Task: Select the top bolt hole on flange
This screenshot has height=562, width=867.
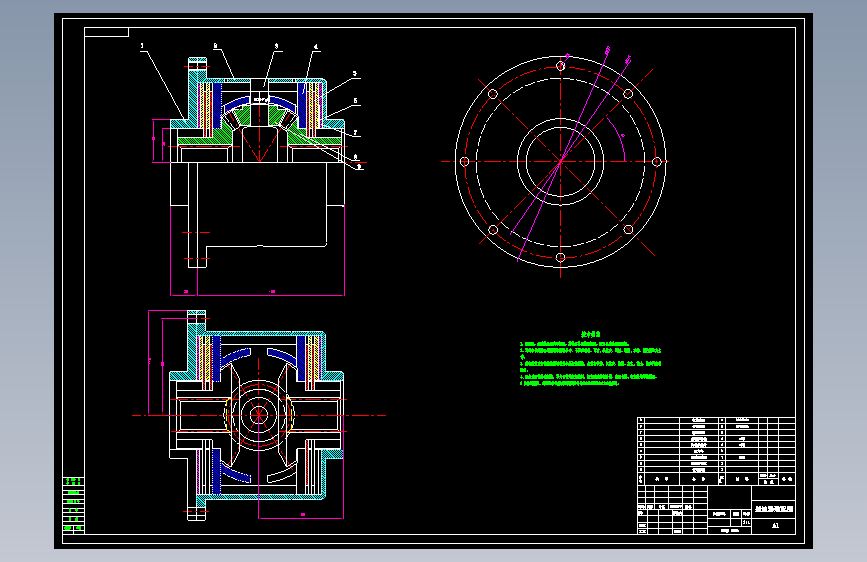Action: click(561, 66)
